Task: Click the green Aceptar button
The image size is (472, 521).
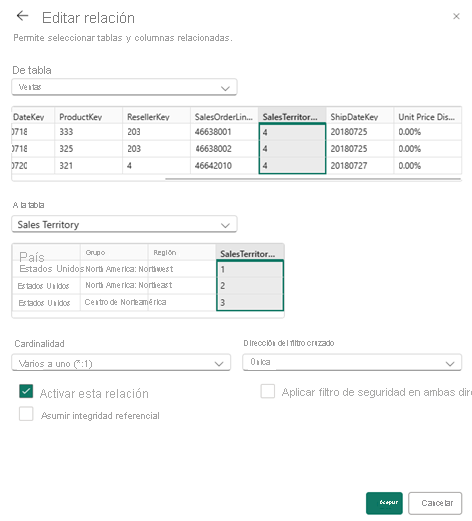Action: click(x=384, y=503)
